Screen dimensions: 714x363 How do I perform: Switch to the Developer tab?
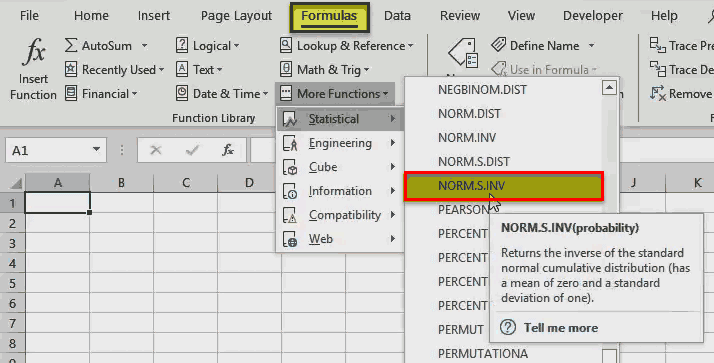(593, 15)
